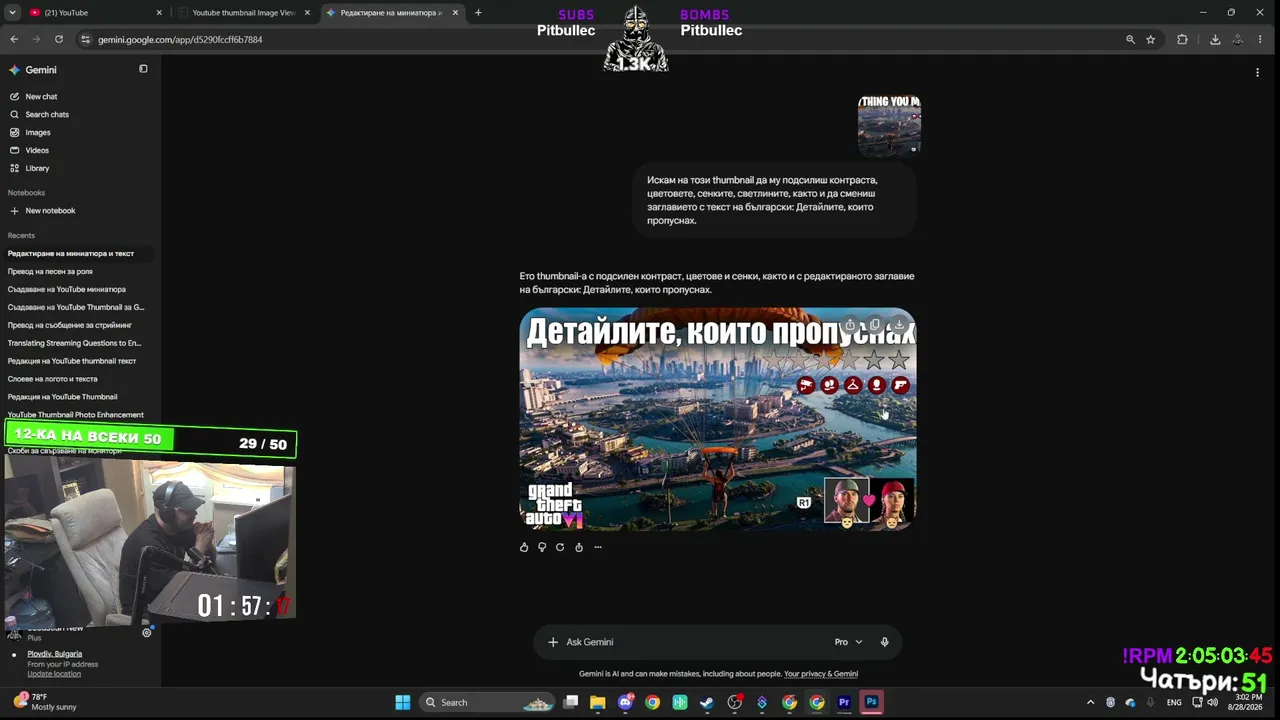Start a New chat in Gemini

(x=41, y=97)
